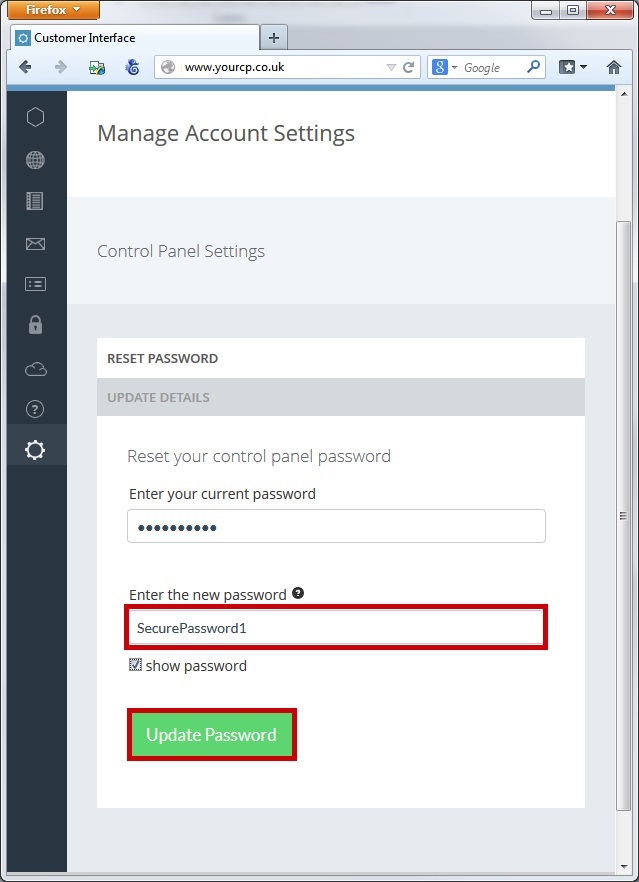Open a new browser tab

point(273,38)
